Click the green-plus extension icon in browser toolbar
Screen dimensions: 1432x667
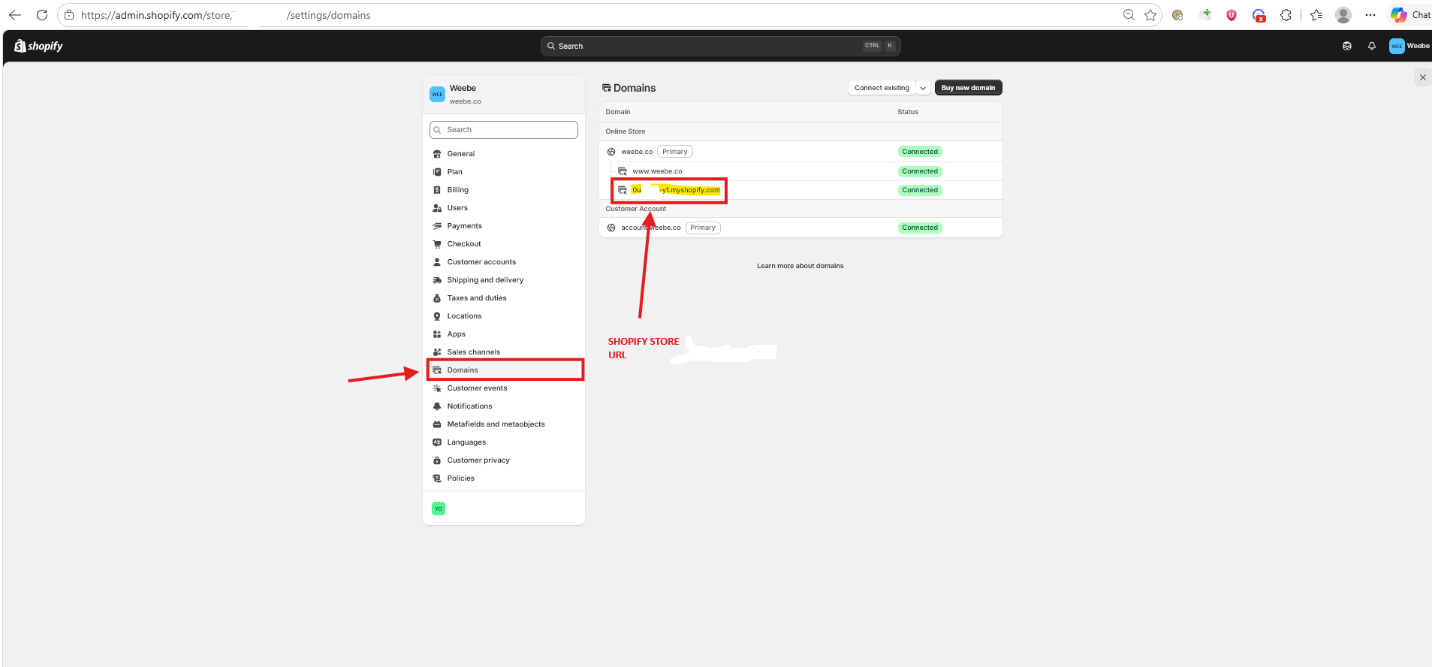1206,15
